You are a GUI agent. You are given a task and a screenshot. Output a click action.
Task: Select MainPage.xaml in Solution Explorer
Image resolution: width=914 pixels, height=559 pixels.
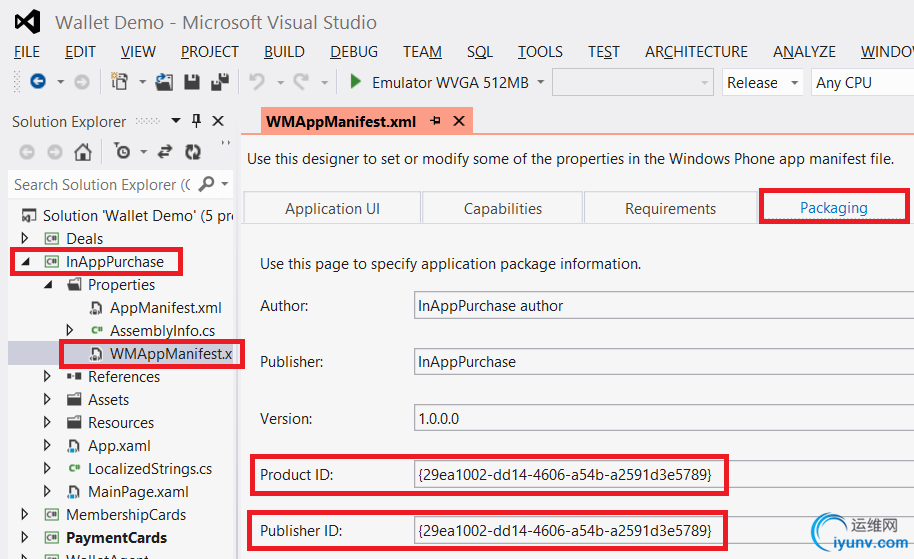(x=138, y=492)
